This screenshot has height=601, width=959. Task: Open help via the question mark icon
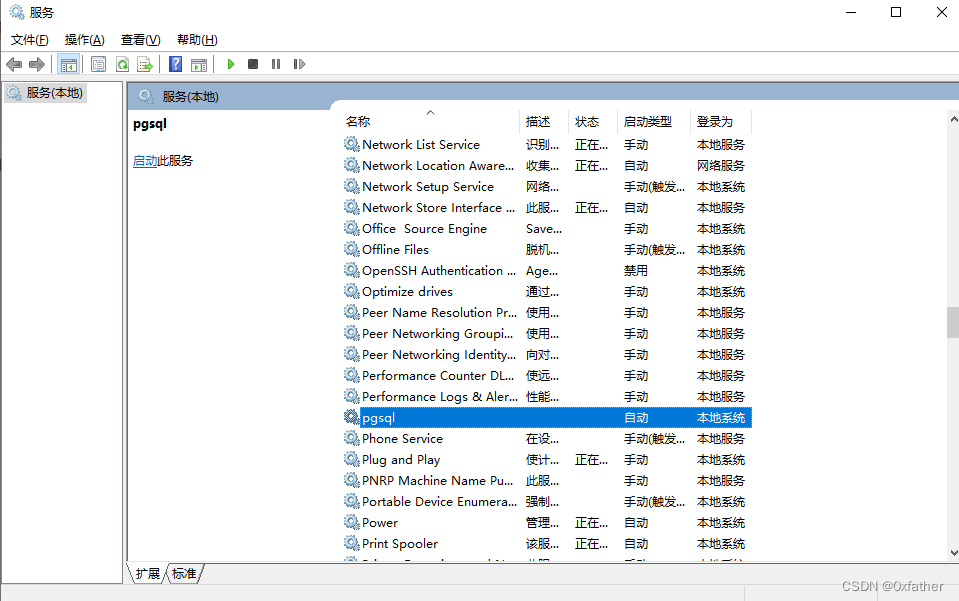click(174, 64)
